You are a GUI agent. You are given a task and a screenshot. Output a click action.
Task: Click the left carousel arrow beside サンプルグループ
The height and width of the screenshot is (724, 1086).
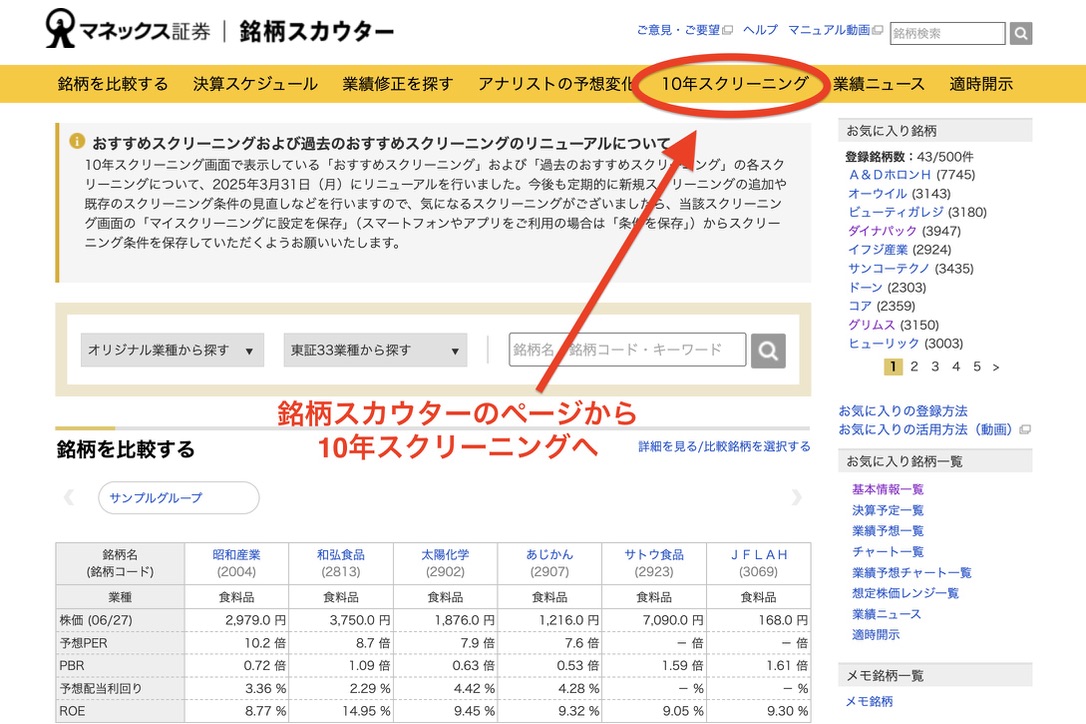click(x=69, y=497)
